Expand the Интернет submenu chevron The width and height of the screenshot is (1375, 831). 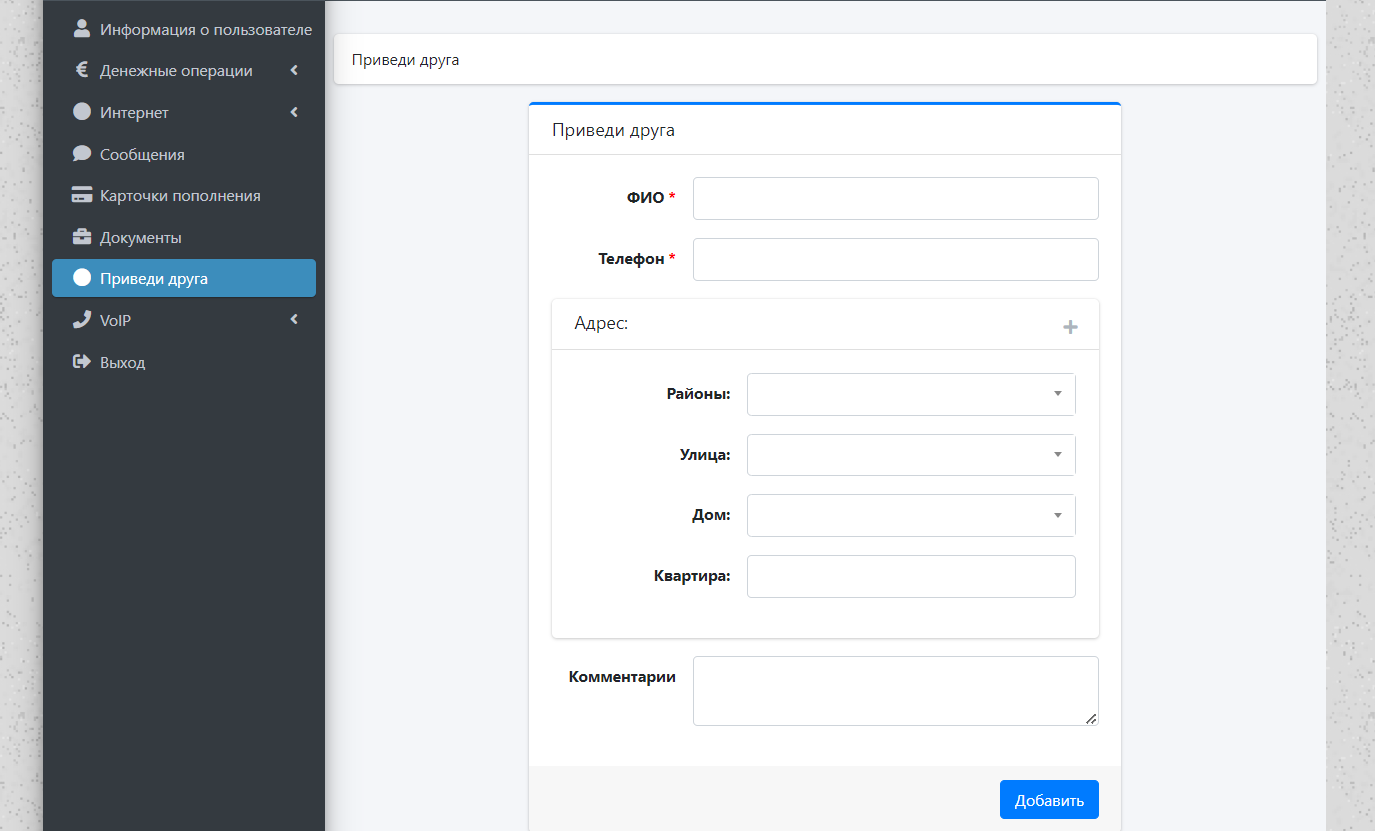click(294, 113)
